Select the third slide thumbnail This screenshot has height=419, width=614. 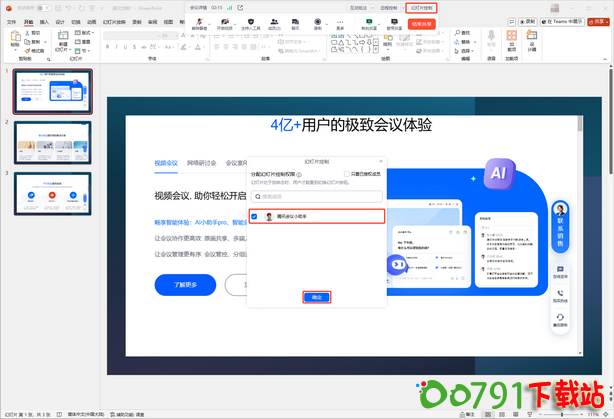tap(53, 191)
